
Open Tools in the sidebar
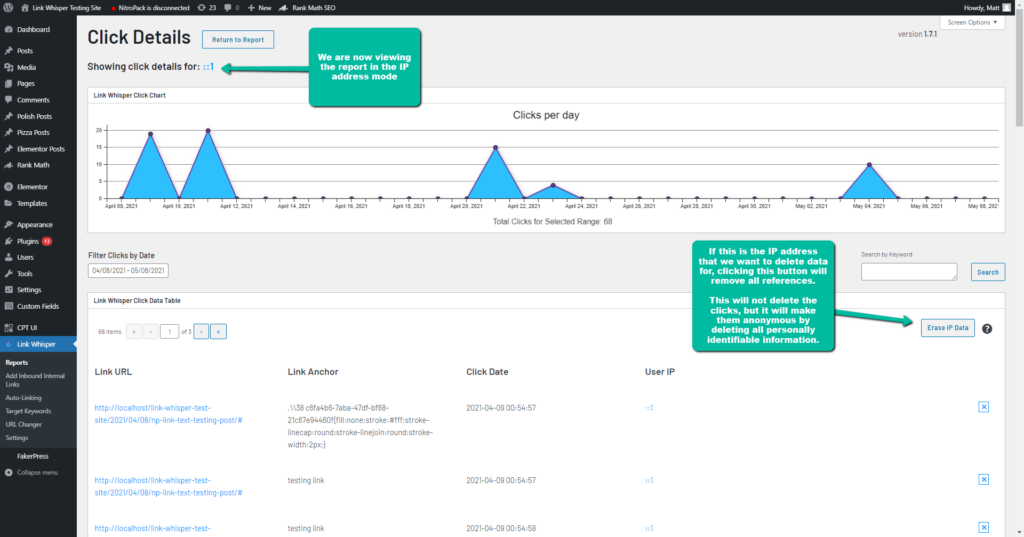24,274
